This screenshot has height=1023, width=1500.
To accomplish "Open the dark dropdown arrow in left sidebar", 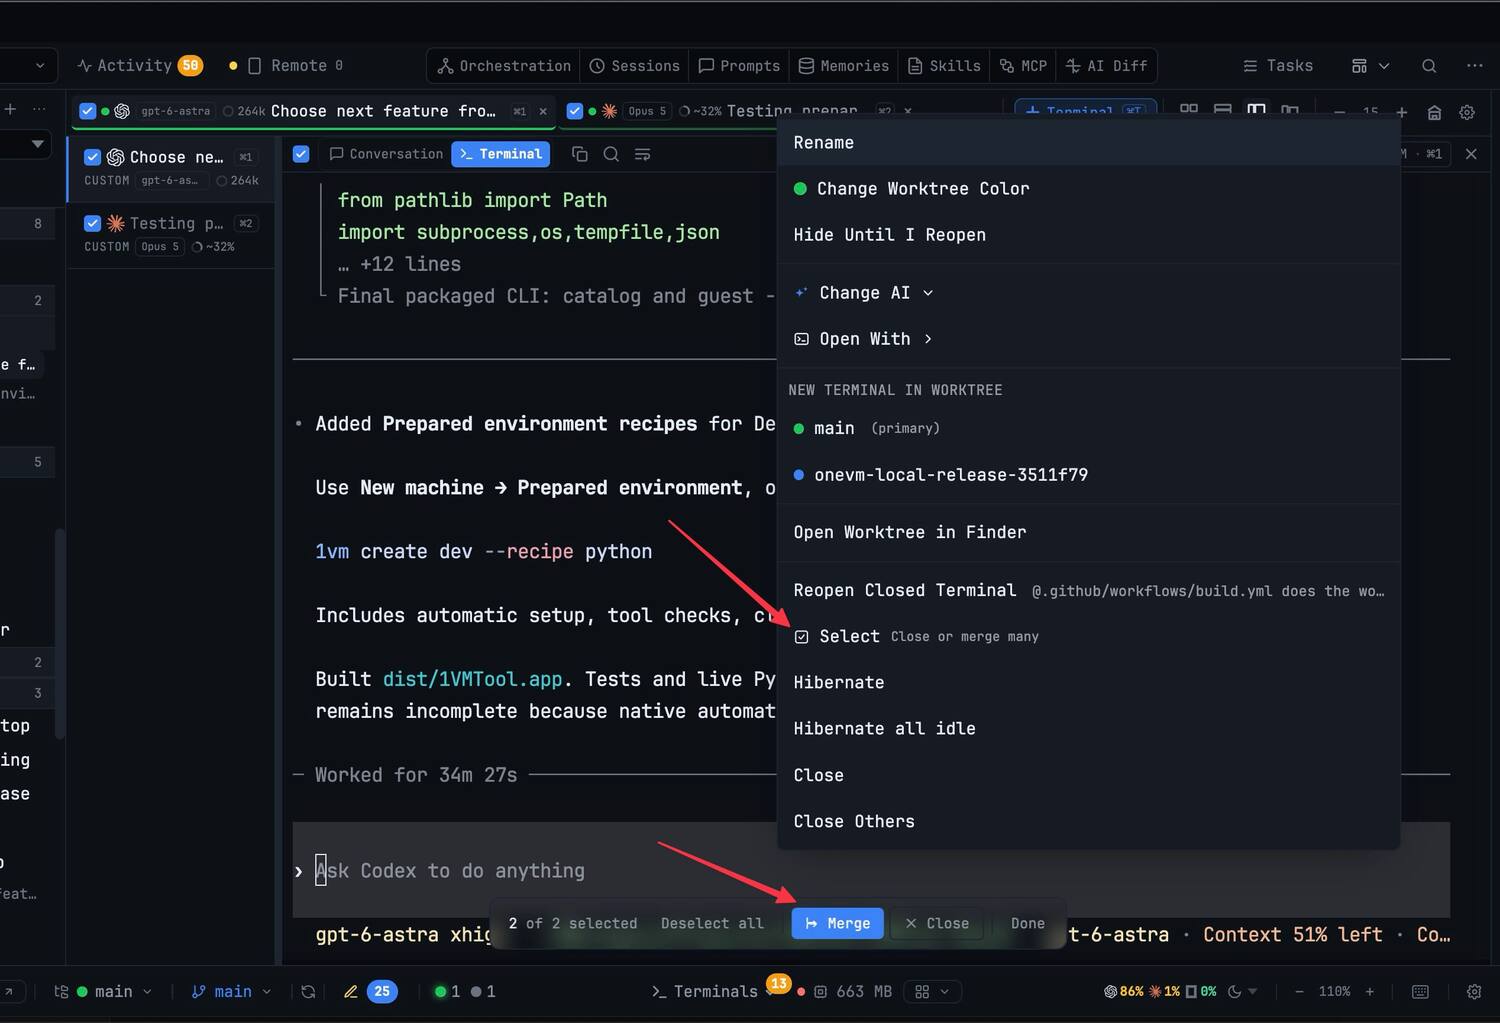I will click(x=37, y=144).
